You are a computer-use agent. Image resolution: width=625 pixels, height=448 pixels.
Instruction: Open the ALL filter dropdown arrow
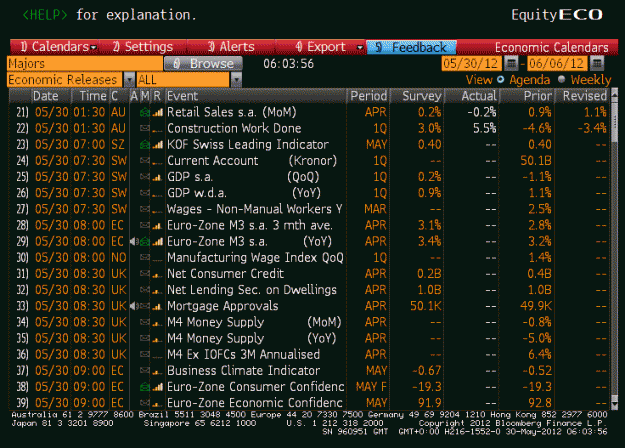click(236, 80)
